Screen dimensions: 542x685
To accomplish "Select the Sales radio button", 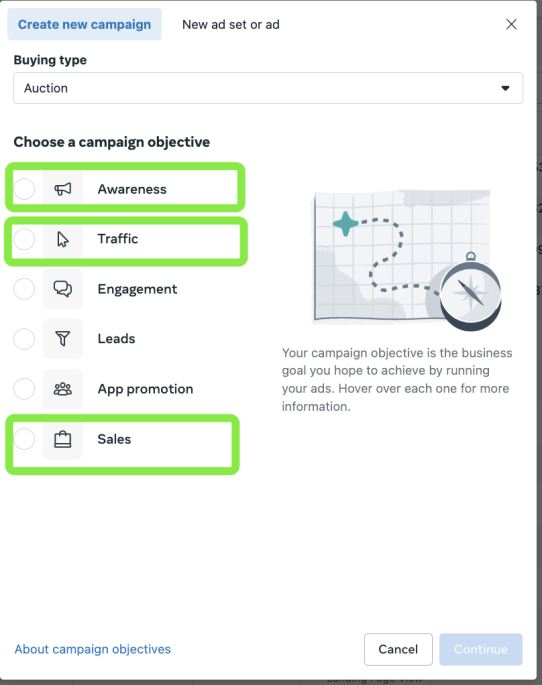I will coord(24,439).
